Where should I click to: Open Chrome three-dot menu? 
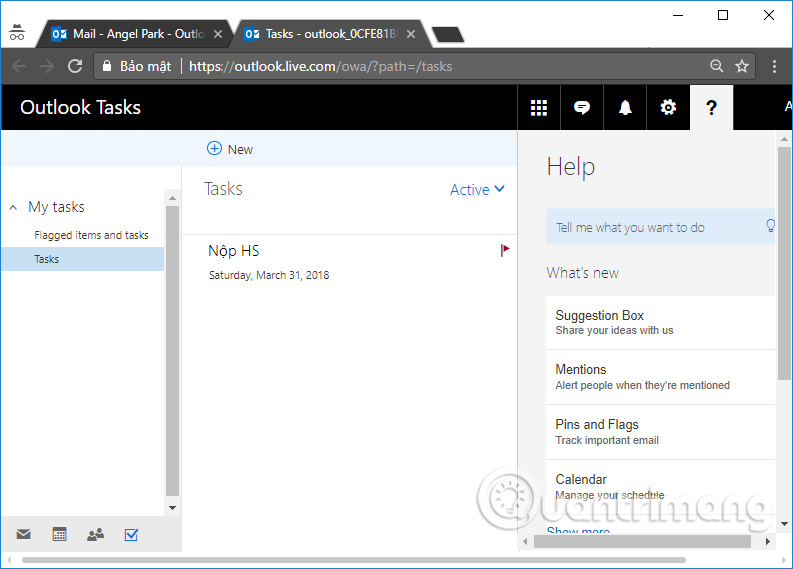(x=774, y=66)
